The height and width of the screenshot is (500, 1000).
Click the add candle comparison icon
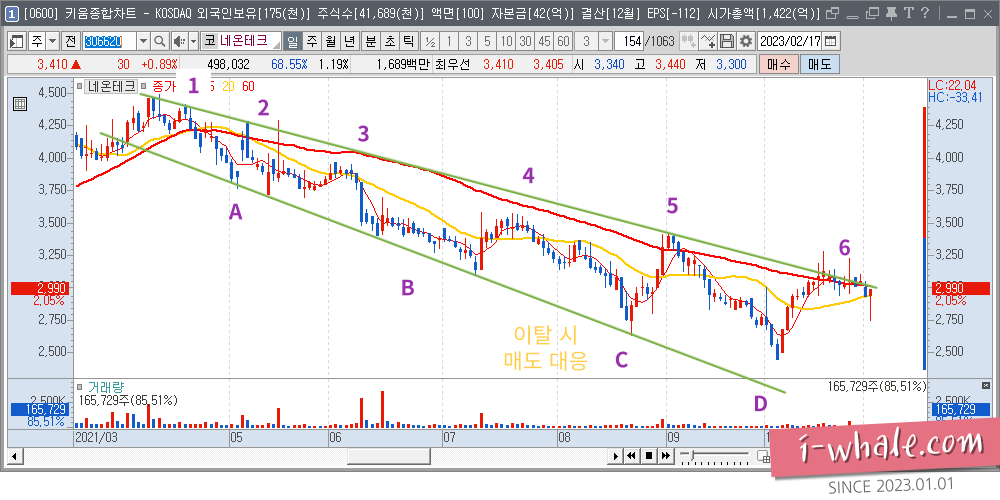688,41
